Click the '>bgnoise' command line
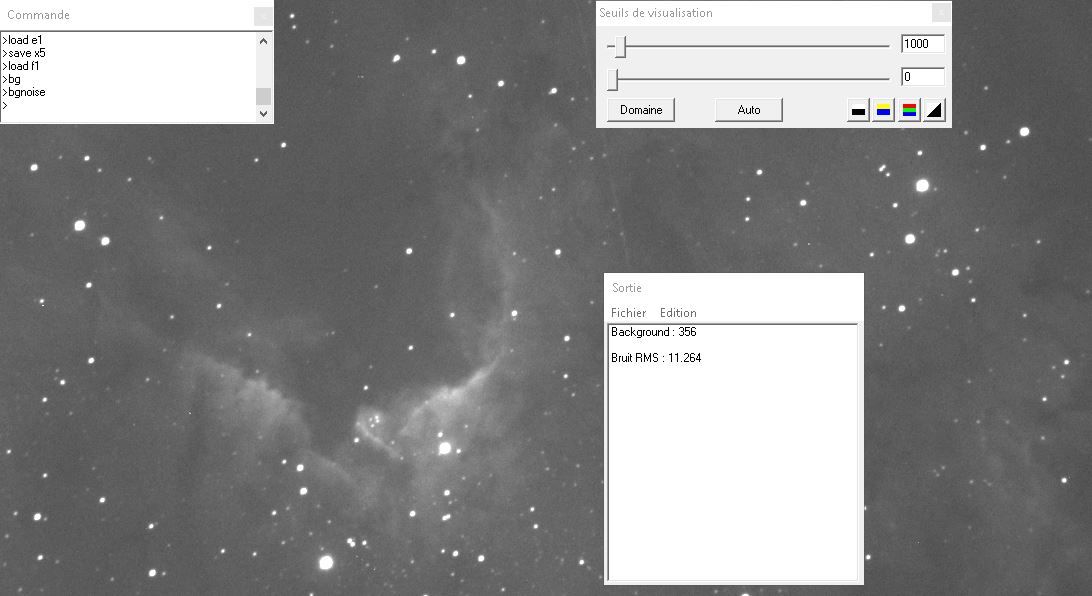Screen dimensions: 1092x596 (24, 92)
